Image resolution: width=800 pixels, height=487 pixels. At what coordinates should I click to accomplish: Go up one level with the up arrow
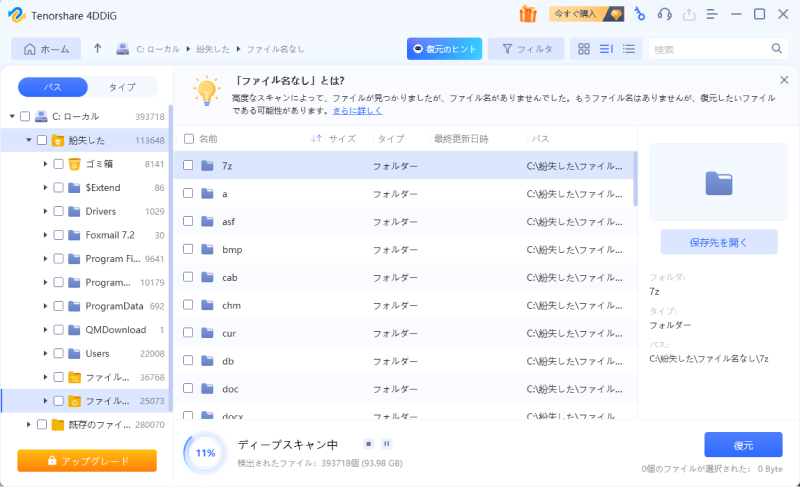97,48
